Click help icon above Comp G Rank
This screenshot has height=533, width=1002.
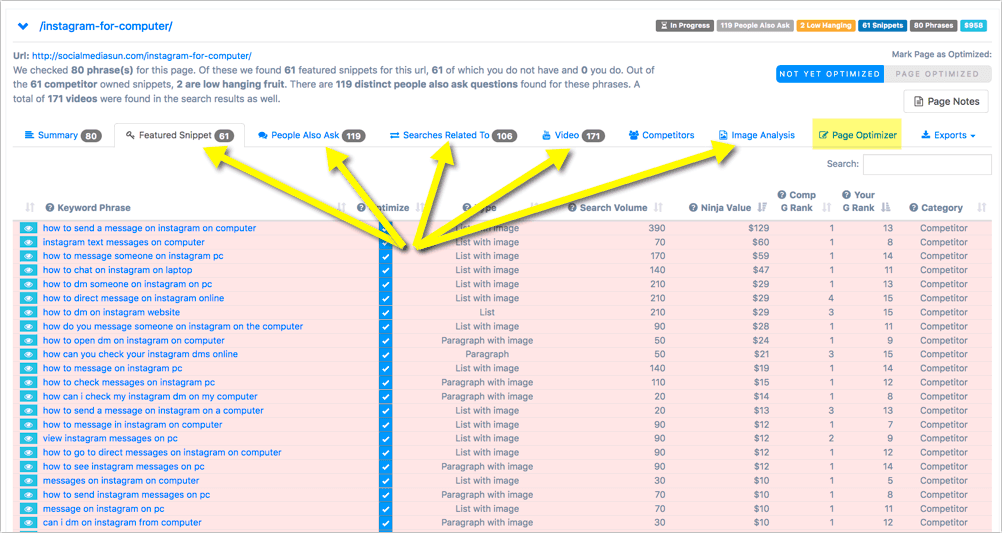pyautogui.click(x=781, y=195)
